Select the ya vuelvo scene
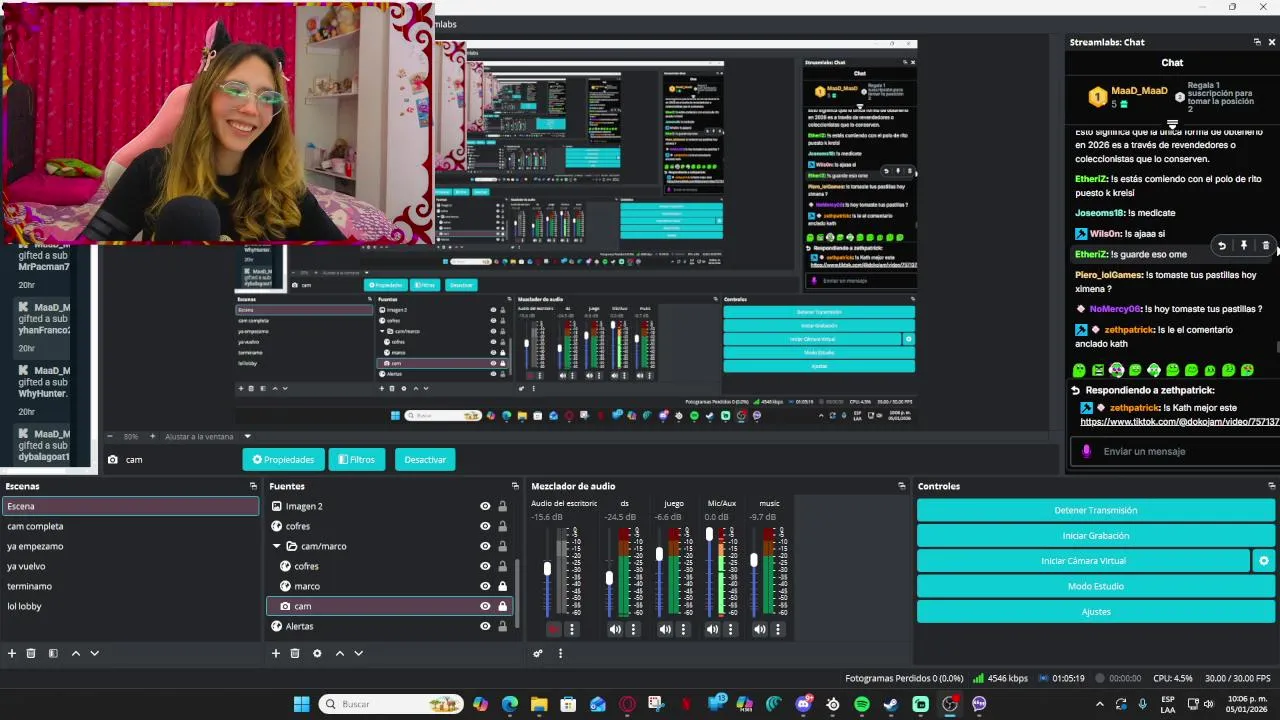This screenshot has height=720, width=1280. point(130,566)
